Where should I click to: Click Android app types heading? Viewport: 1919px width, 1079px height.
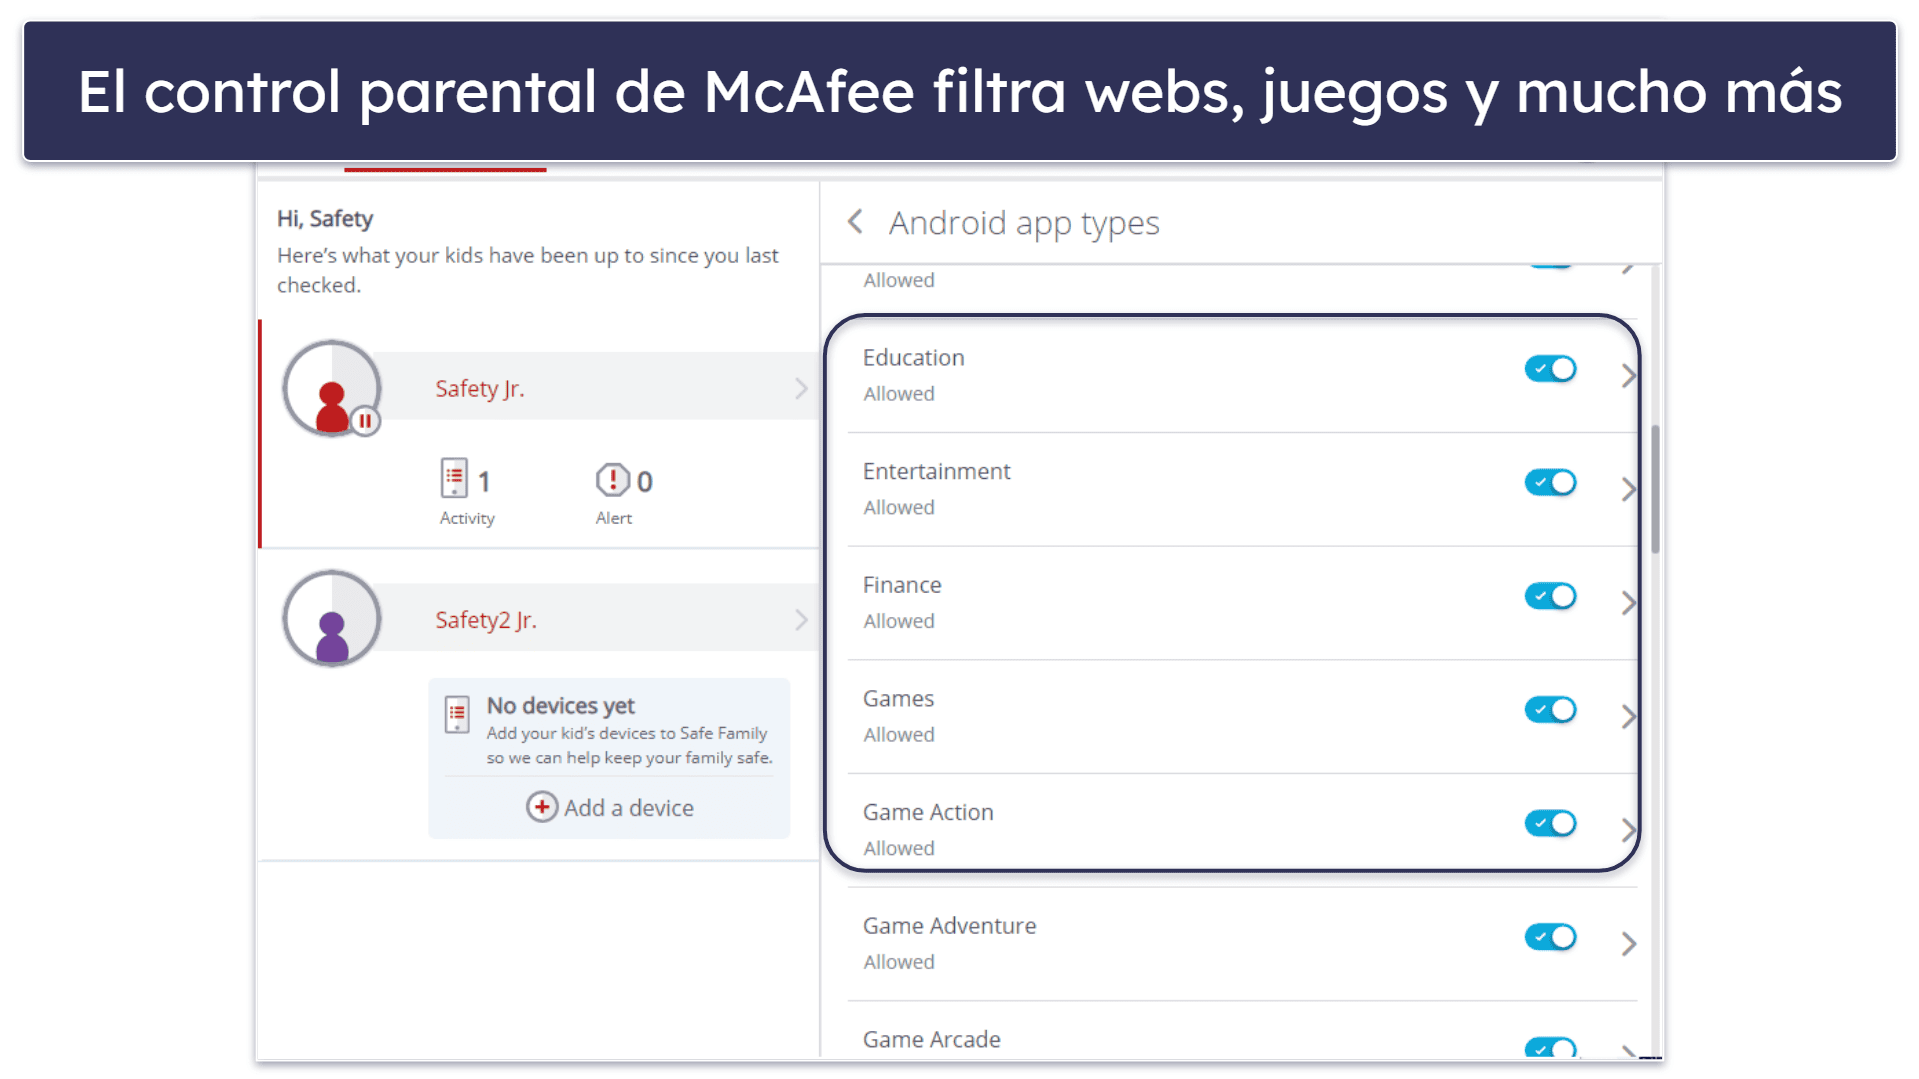pyautogui.click(x=1024, y=223)
